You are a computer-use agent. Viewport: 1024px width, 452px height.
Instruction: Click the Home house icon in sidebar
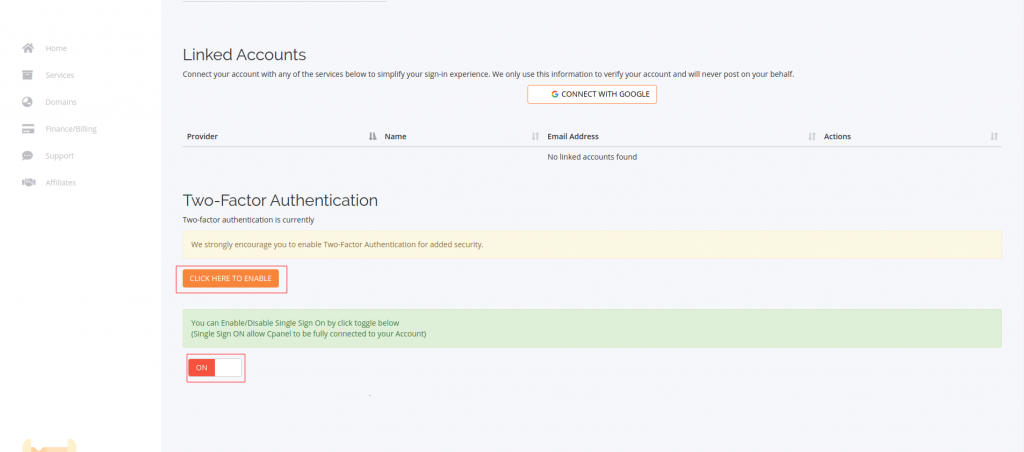28,48
